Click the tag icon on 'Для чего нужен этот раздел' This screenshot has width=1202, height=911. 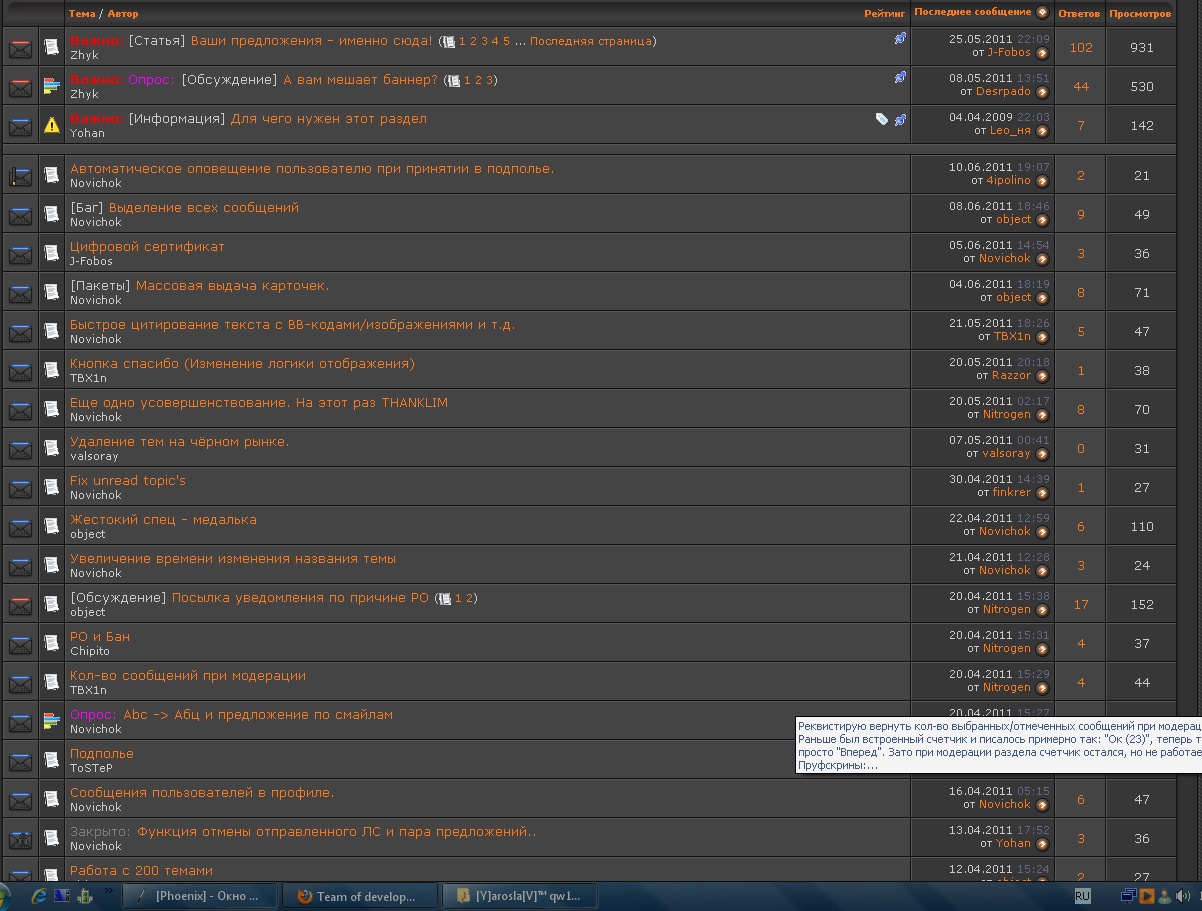click(x=881, y=119)
